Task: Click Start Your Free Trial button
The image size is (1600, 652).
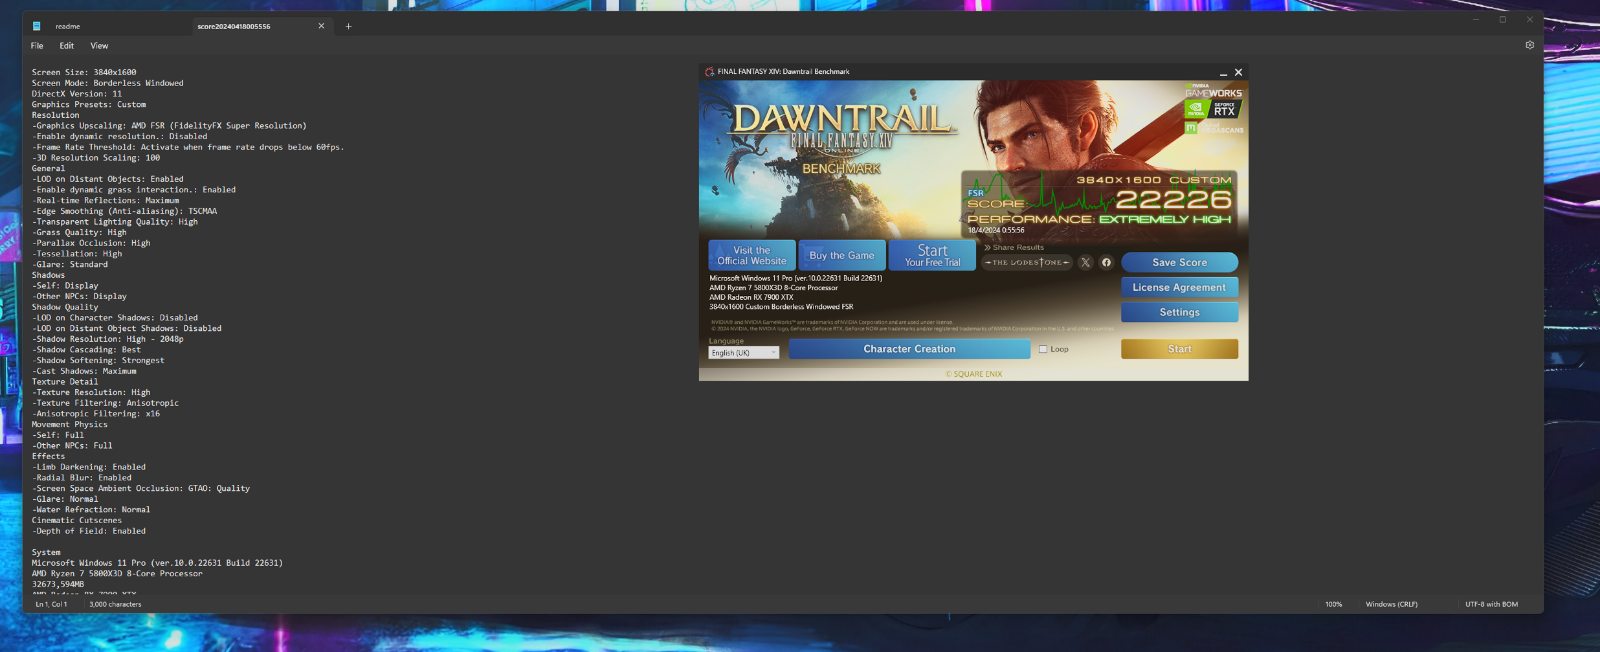Action: click(932, 255)
